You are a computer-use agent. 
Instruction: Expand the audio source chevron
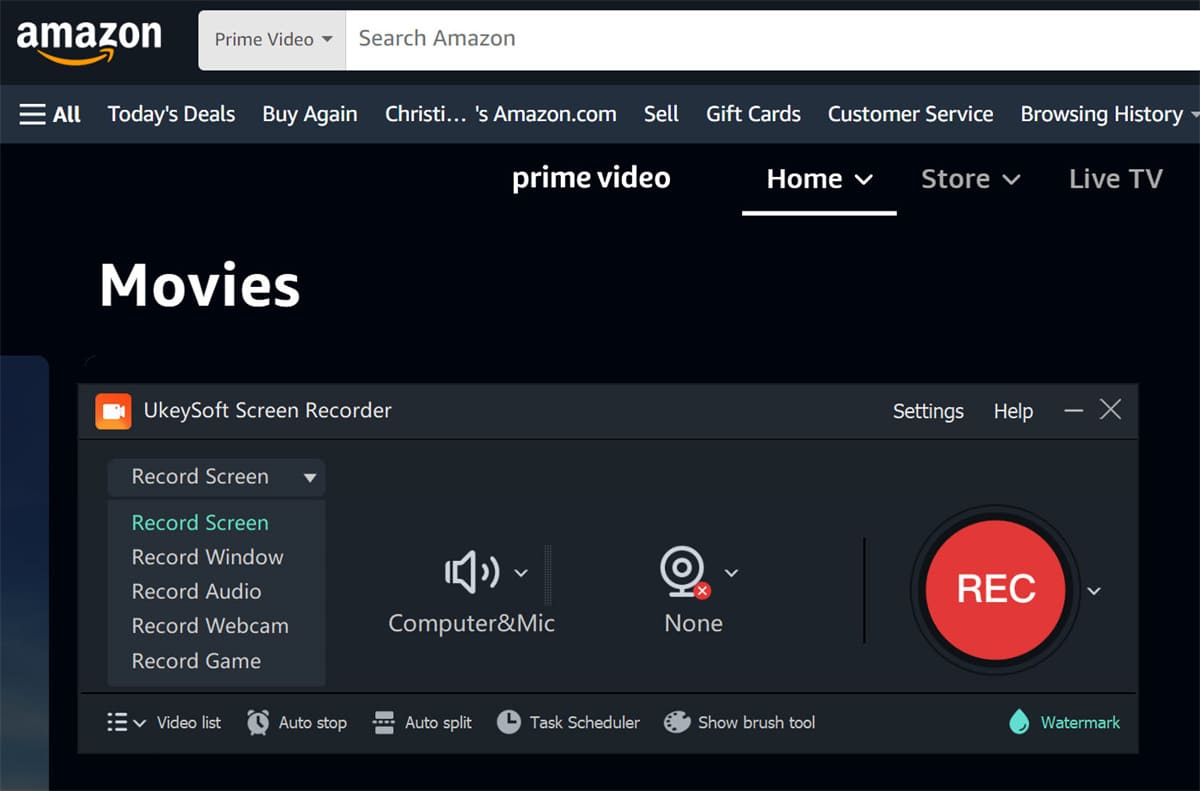[x=520, y=573]
